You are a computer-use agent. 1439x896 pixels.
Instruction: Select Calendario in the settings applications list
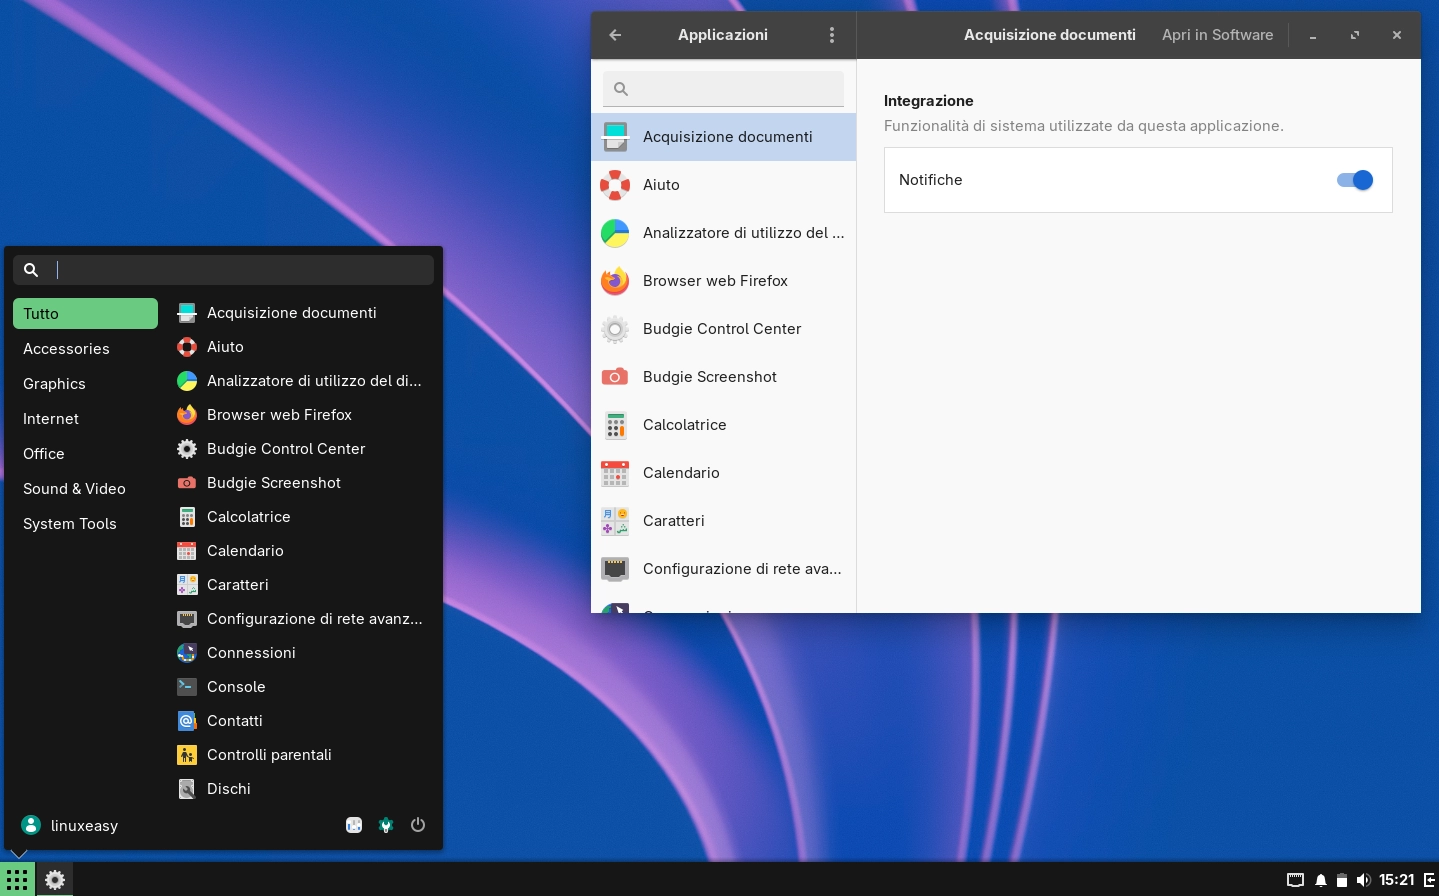(681, 473)
